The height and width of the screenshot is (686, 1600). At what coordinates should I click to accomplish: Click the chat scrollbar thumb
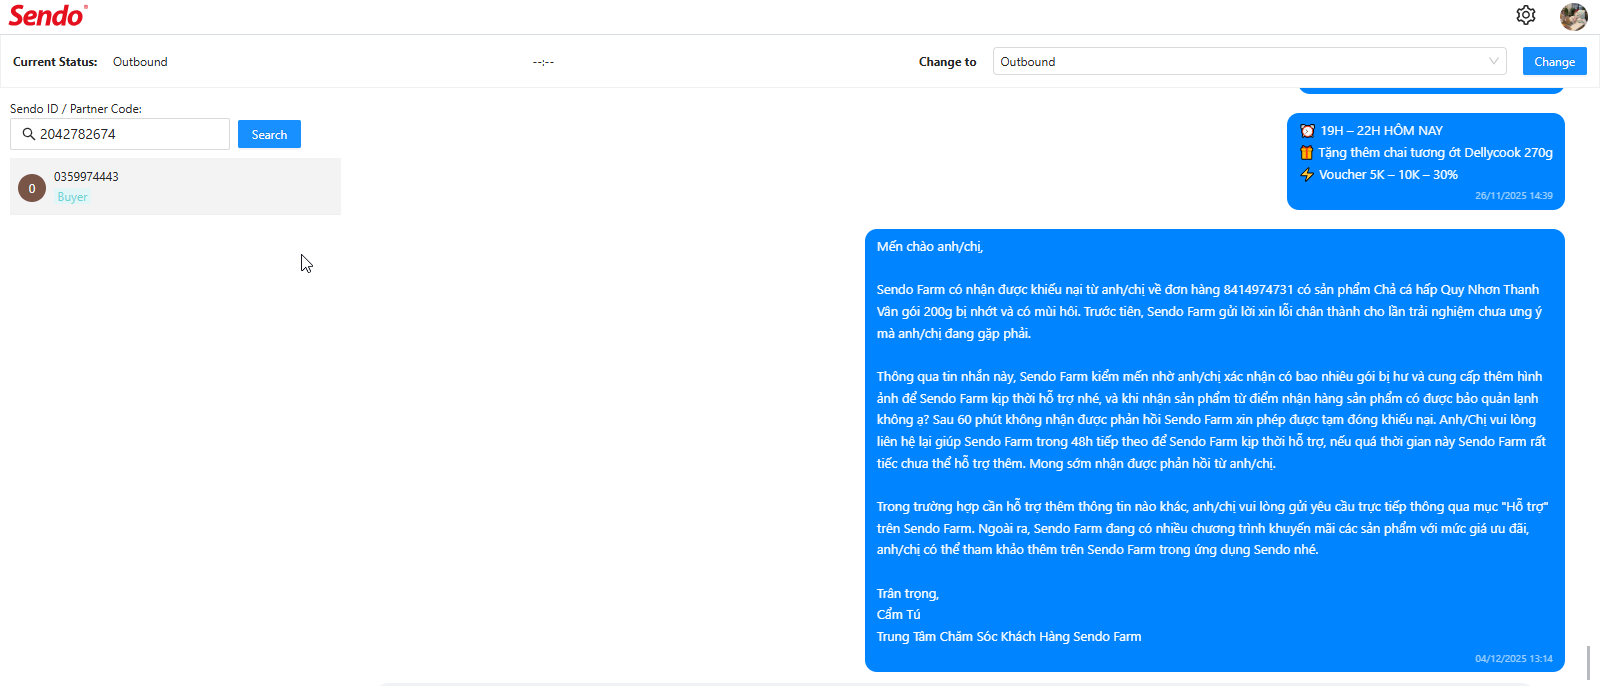(x=1588, y=662)
